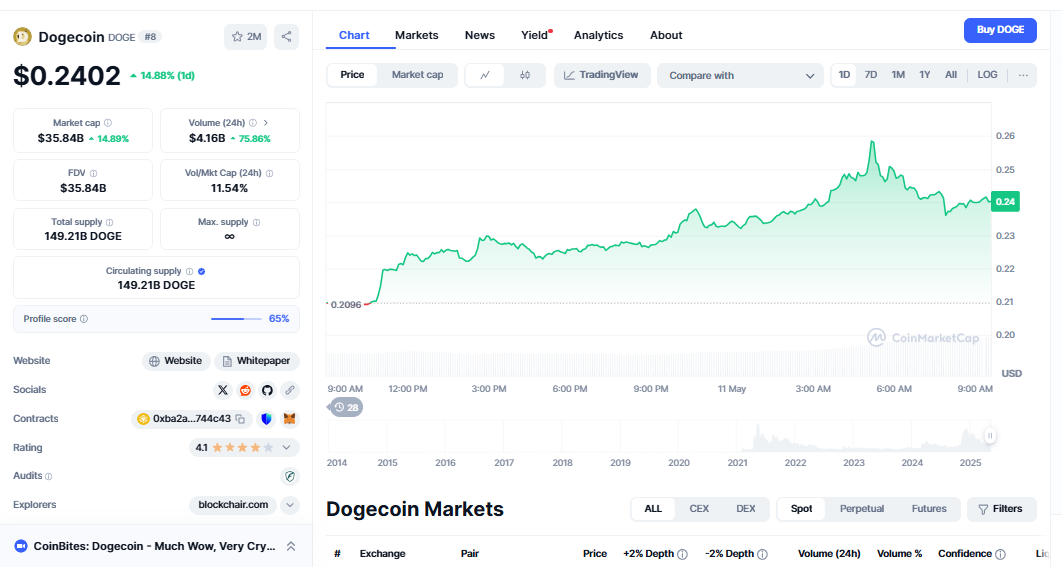
Task: Select Market cap chart toggle
Action: point(417,75)
